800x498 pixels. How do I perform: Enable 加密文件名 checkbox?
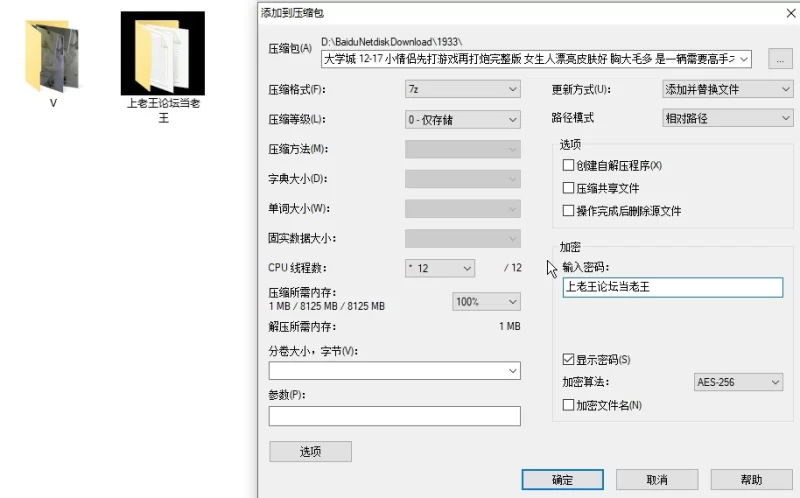569,405
